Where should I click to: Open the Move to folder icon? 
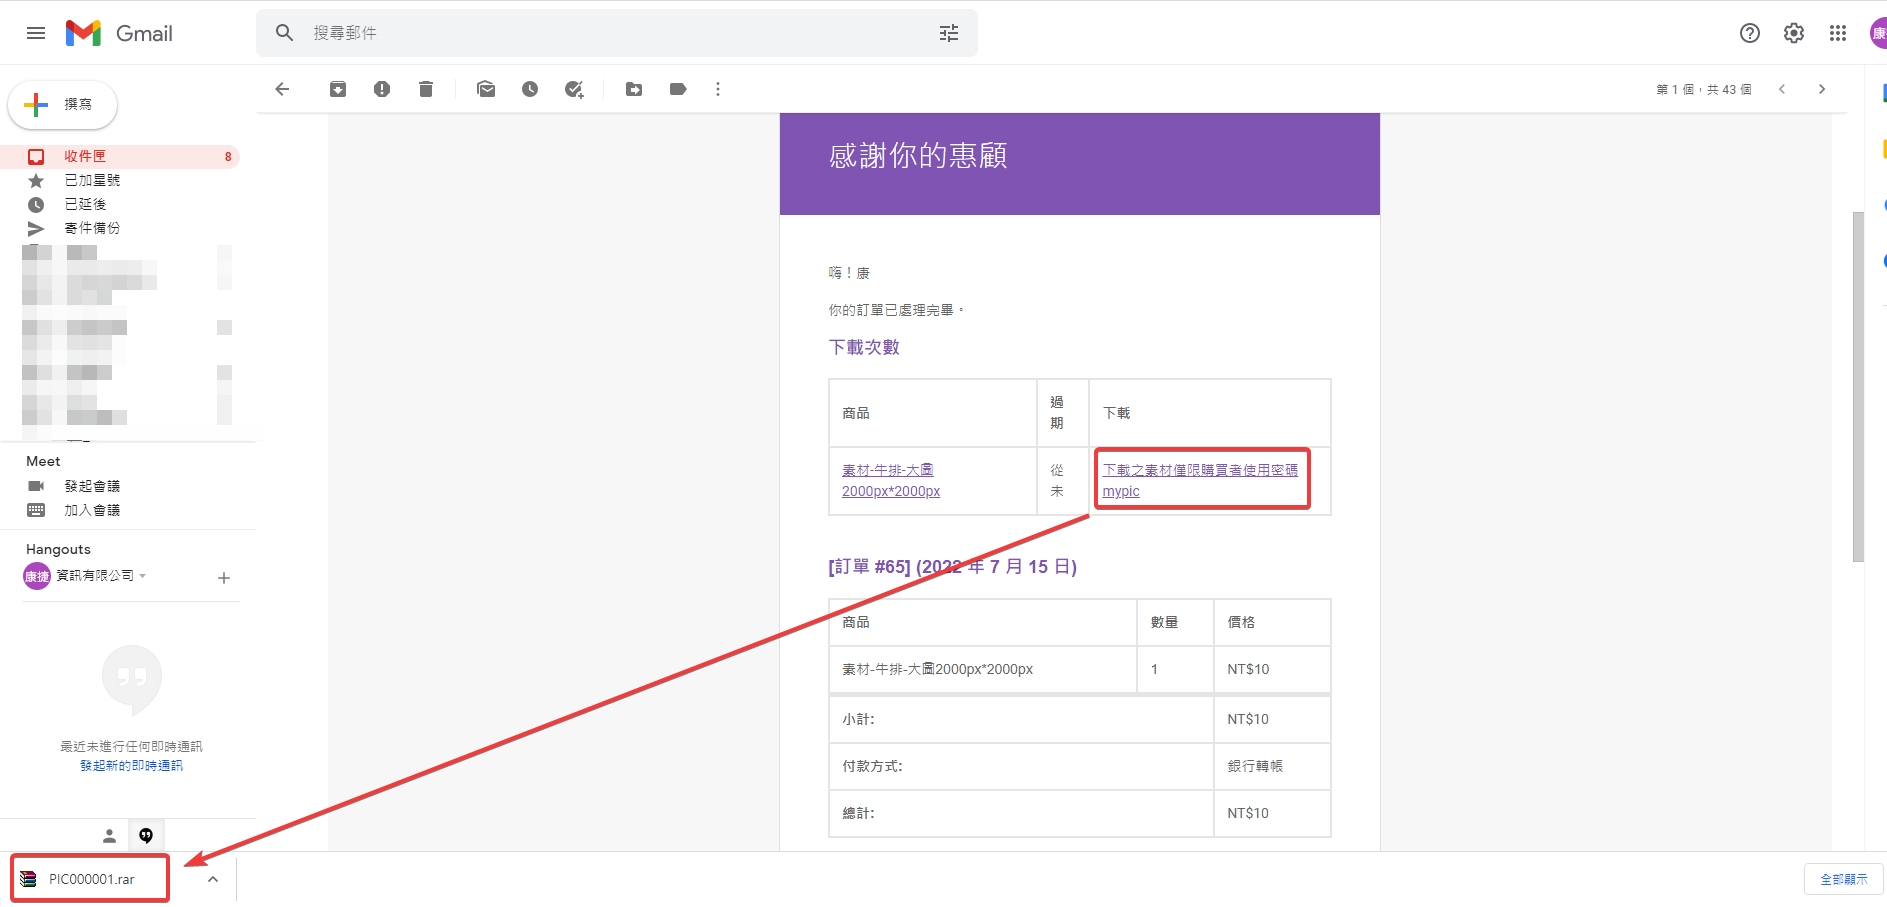[x=634, y=89]
